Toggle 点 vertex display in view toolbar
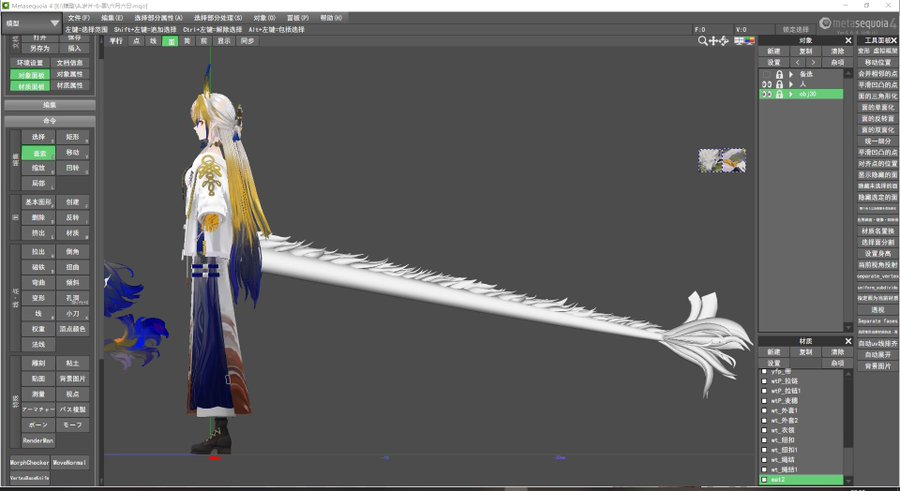Screen dimensions: 900x491 [136, 41]
